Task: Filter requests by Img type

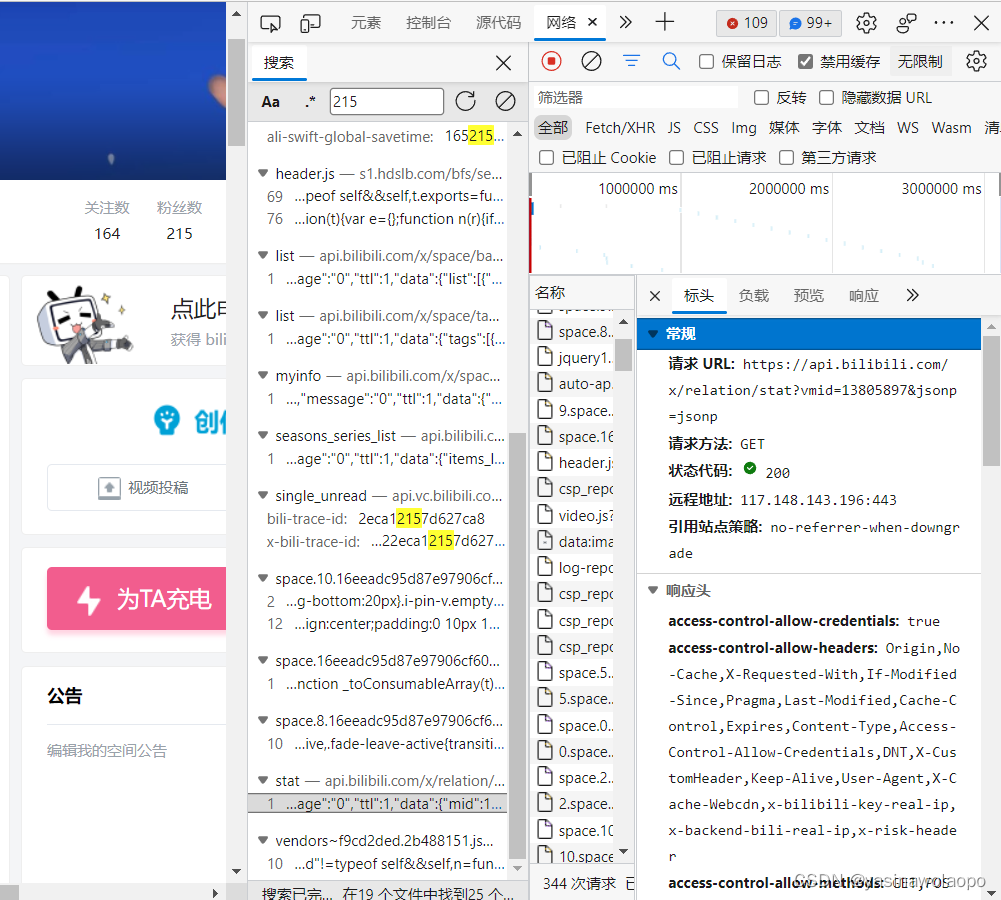Action: click(744, 128)
